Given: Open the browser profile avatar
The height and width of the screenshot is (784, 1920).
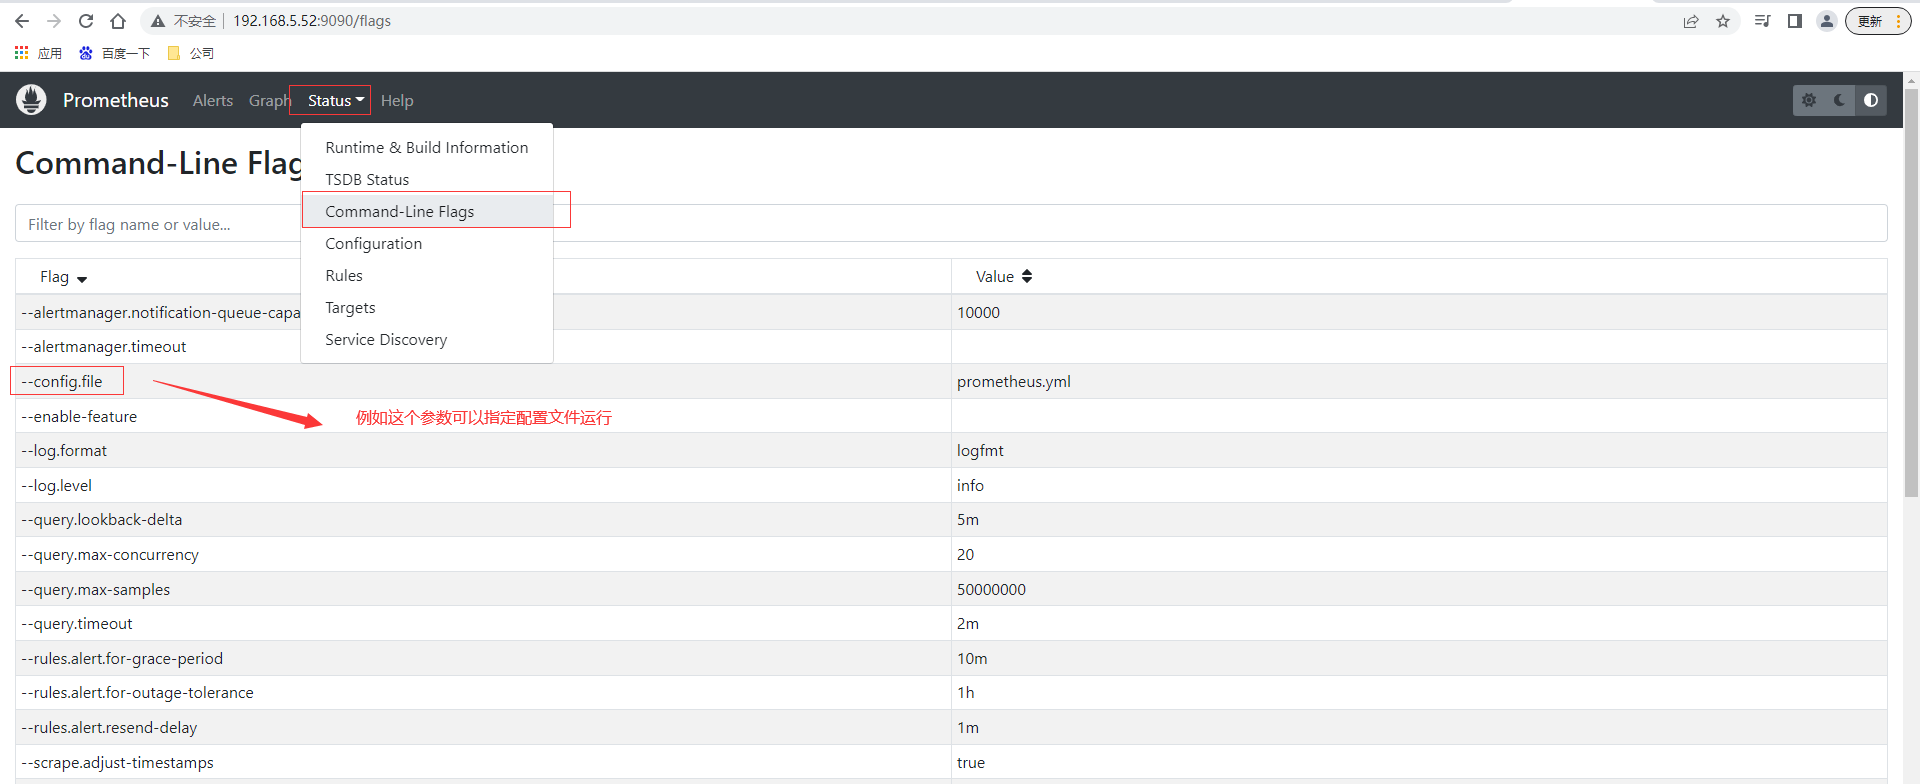Looking at the screenshot, I should pos(1827,21).
